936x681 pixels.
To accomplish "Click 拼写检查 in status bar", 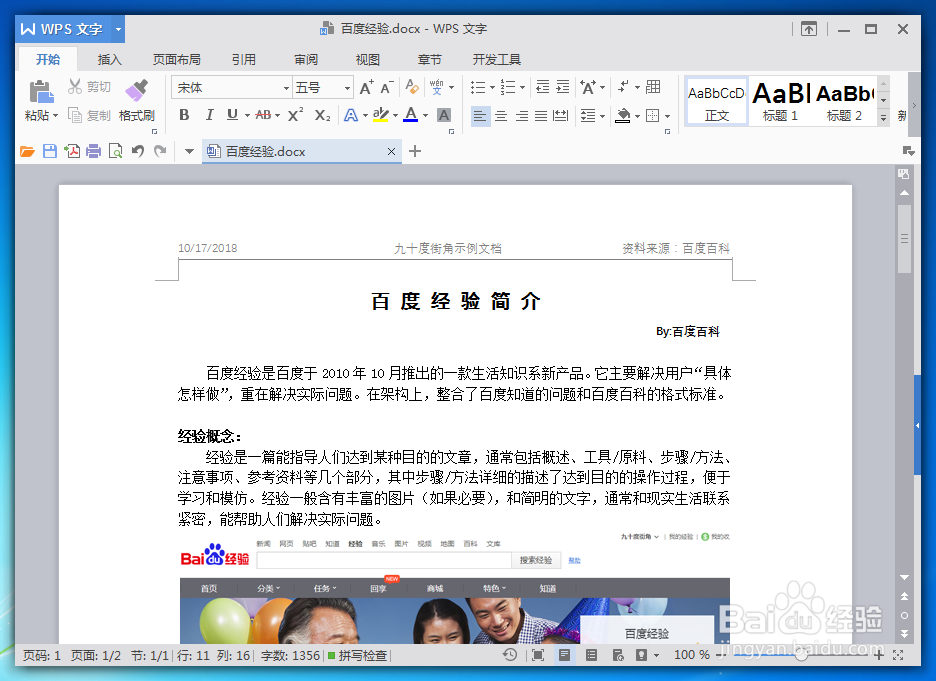I will 358,655.
